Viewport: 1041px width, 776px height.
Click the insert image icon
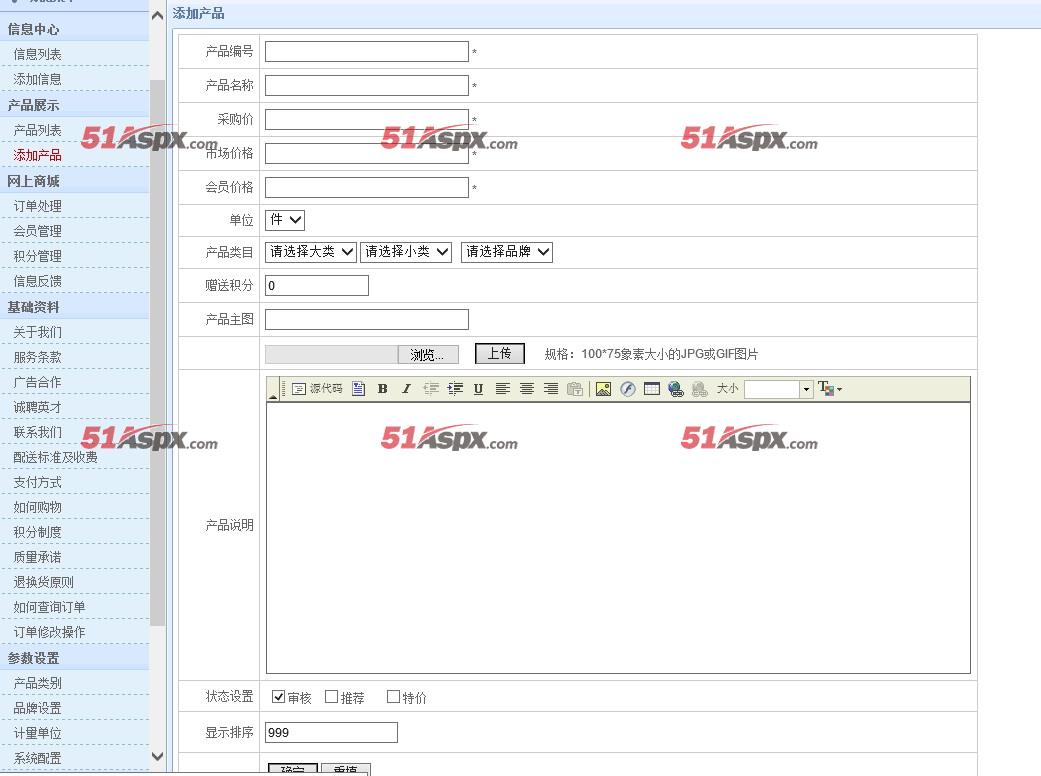[603, 389]
